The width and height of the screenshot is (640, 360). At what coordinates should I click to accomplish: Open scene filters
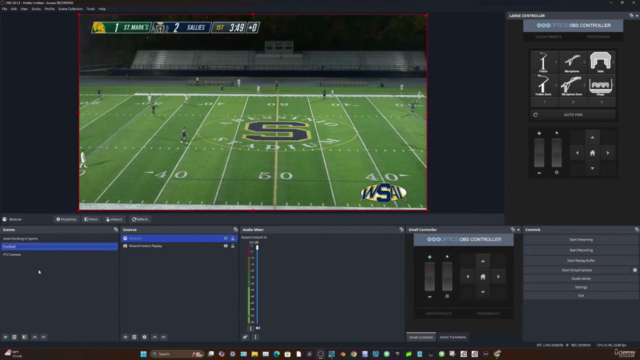click(x=24, y=337)
